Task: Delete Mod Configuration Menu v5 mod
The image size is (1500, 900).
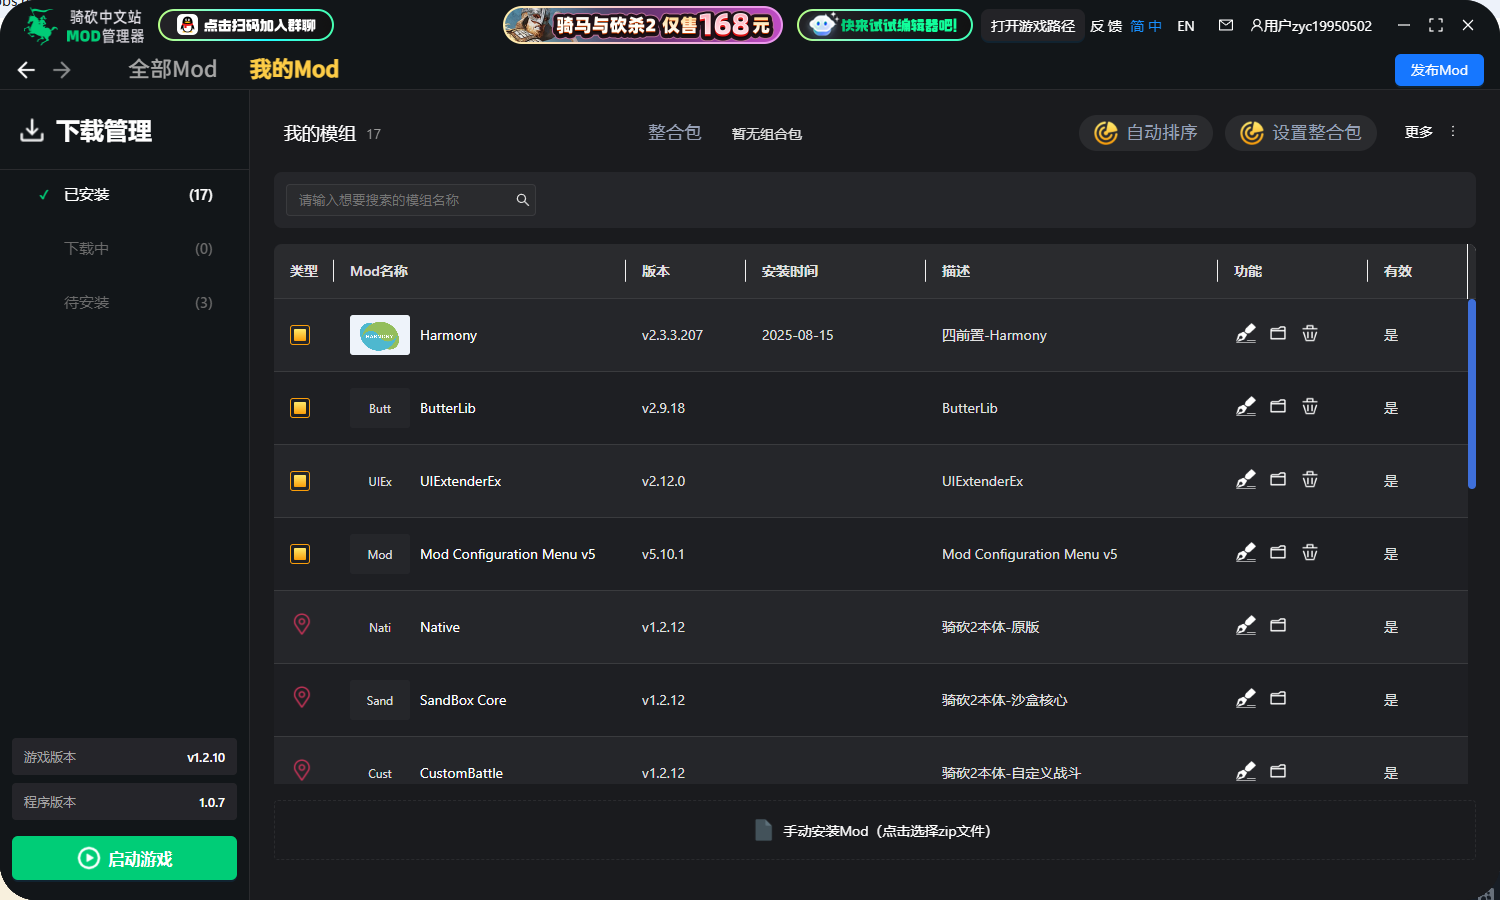Action: coord(1310,552)
